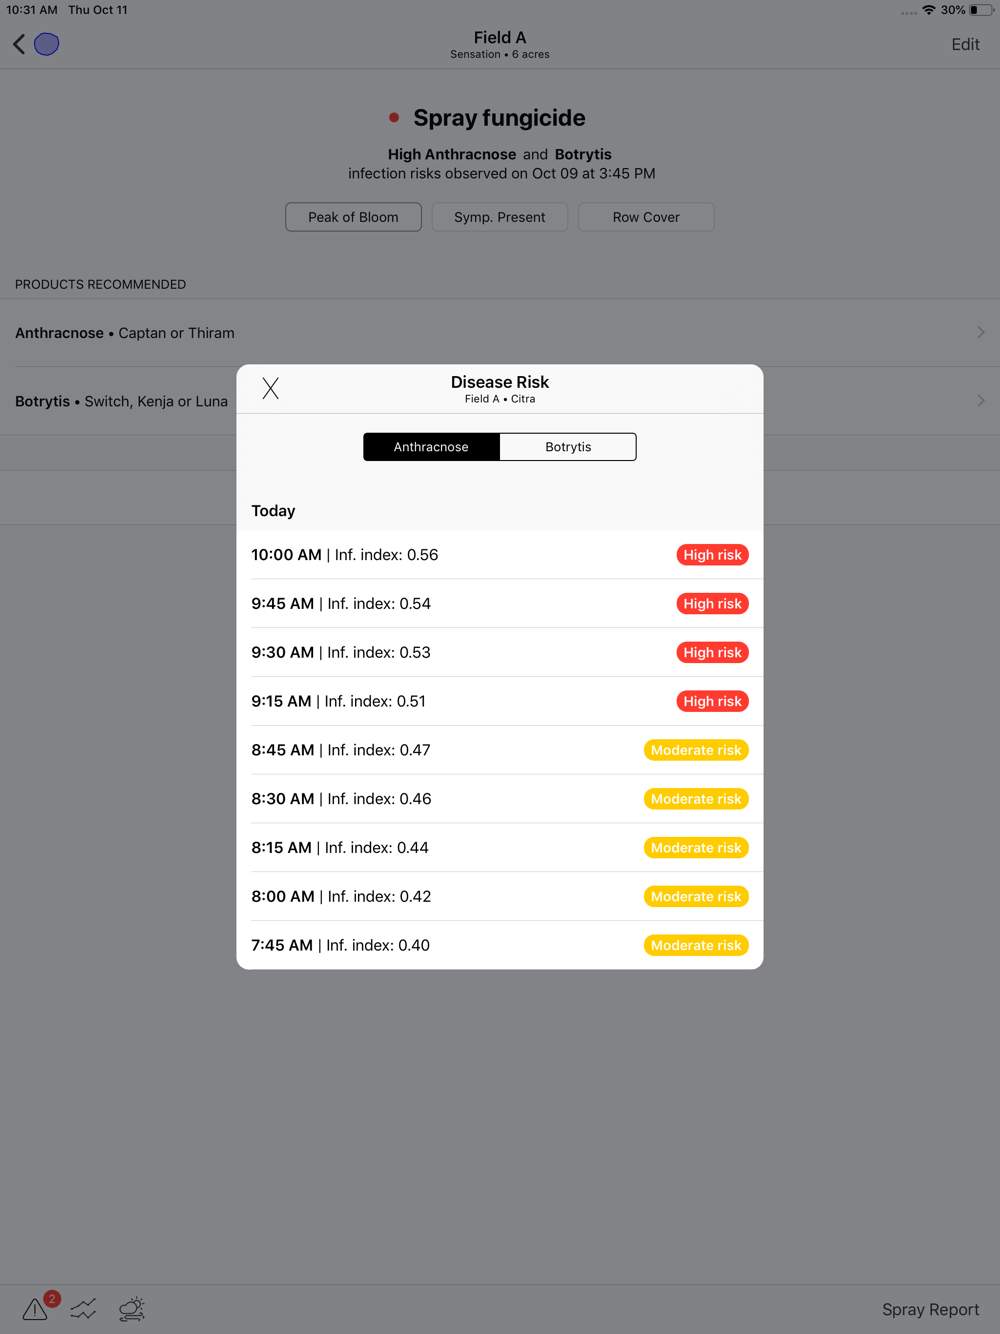Viewport: 1000px width, 1334px height.
Task: Toggle the Symp. Present option
Action: [x=500, y=217]
